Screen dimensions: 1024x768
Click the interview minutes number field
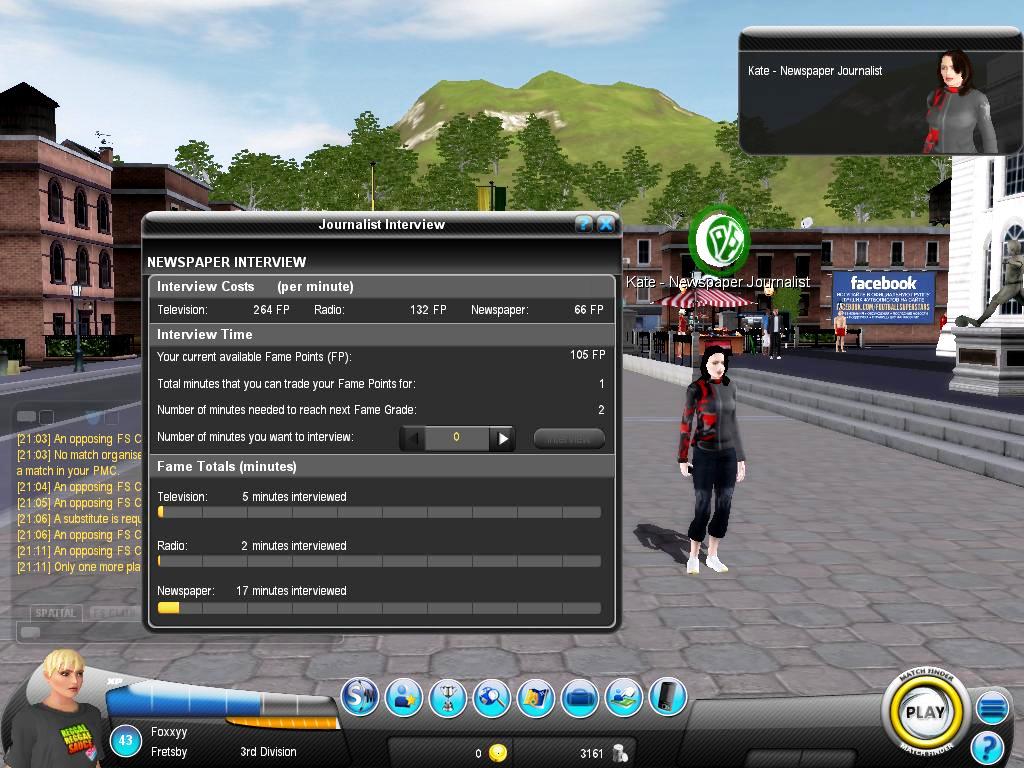point(457,438)
